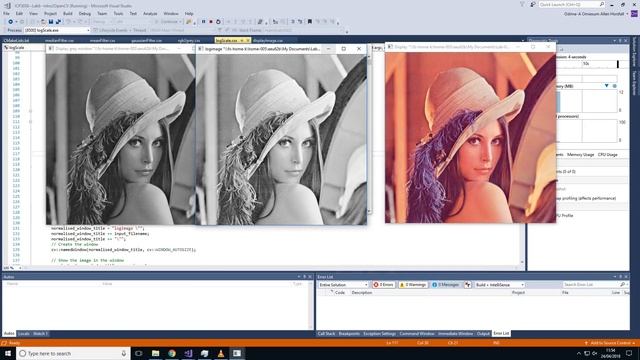Click Error List search magnifier icon

[x=622, y=284]
